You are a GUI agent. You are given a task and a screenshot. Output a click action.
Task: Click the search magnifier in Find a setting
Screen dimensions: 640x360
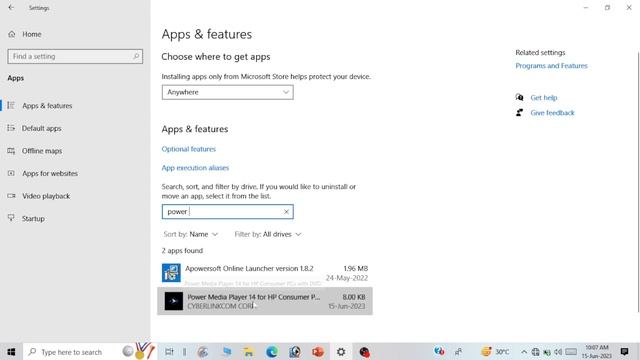pos(136,56)
